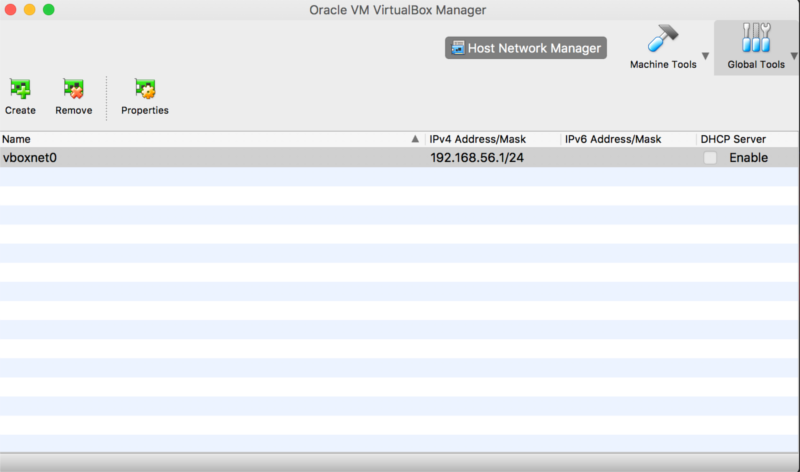Viewport: 800px width, 472px height.
Task: Select the Global Tools icon
Action: pos(755,40)
